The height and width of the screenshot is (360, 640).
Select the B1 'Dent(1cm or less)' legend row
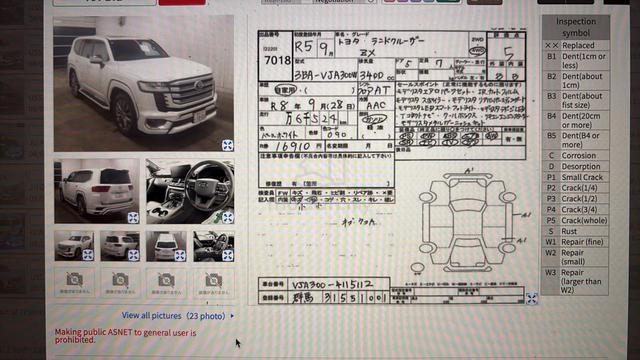(576, 61)
